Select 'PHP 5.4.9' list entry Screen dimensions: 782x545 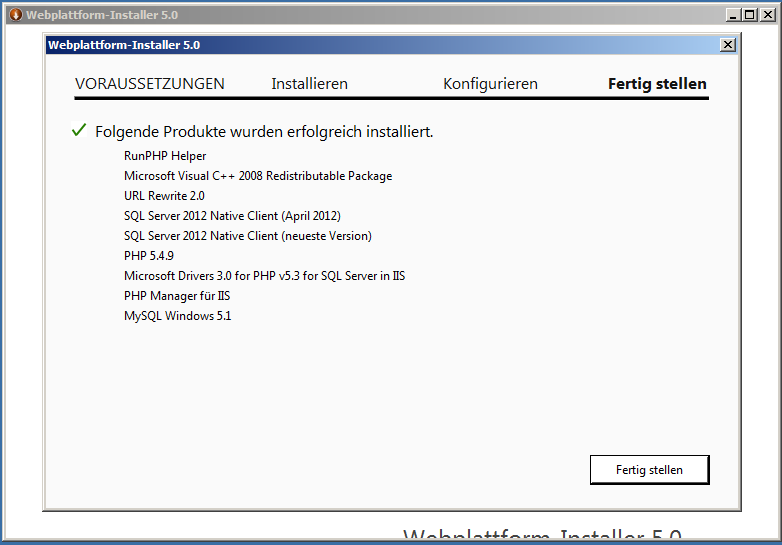149,256
